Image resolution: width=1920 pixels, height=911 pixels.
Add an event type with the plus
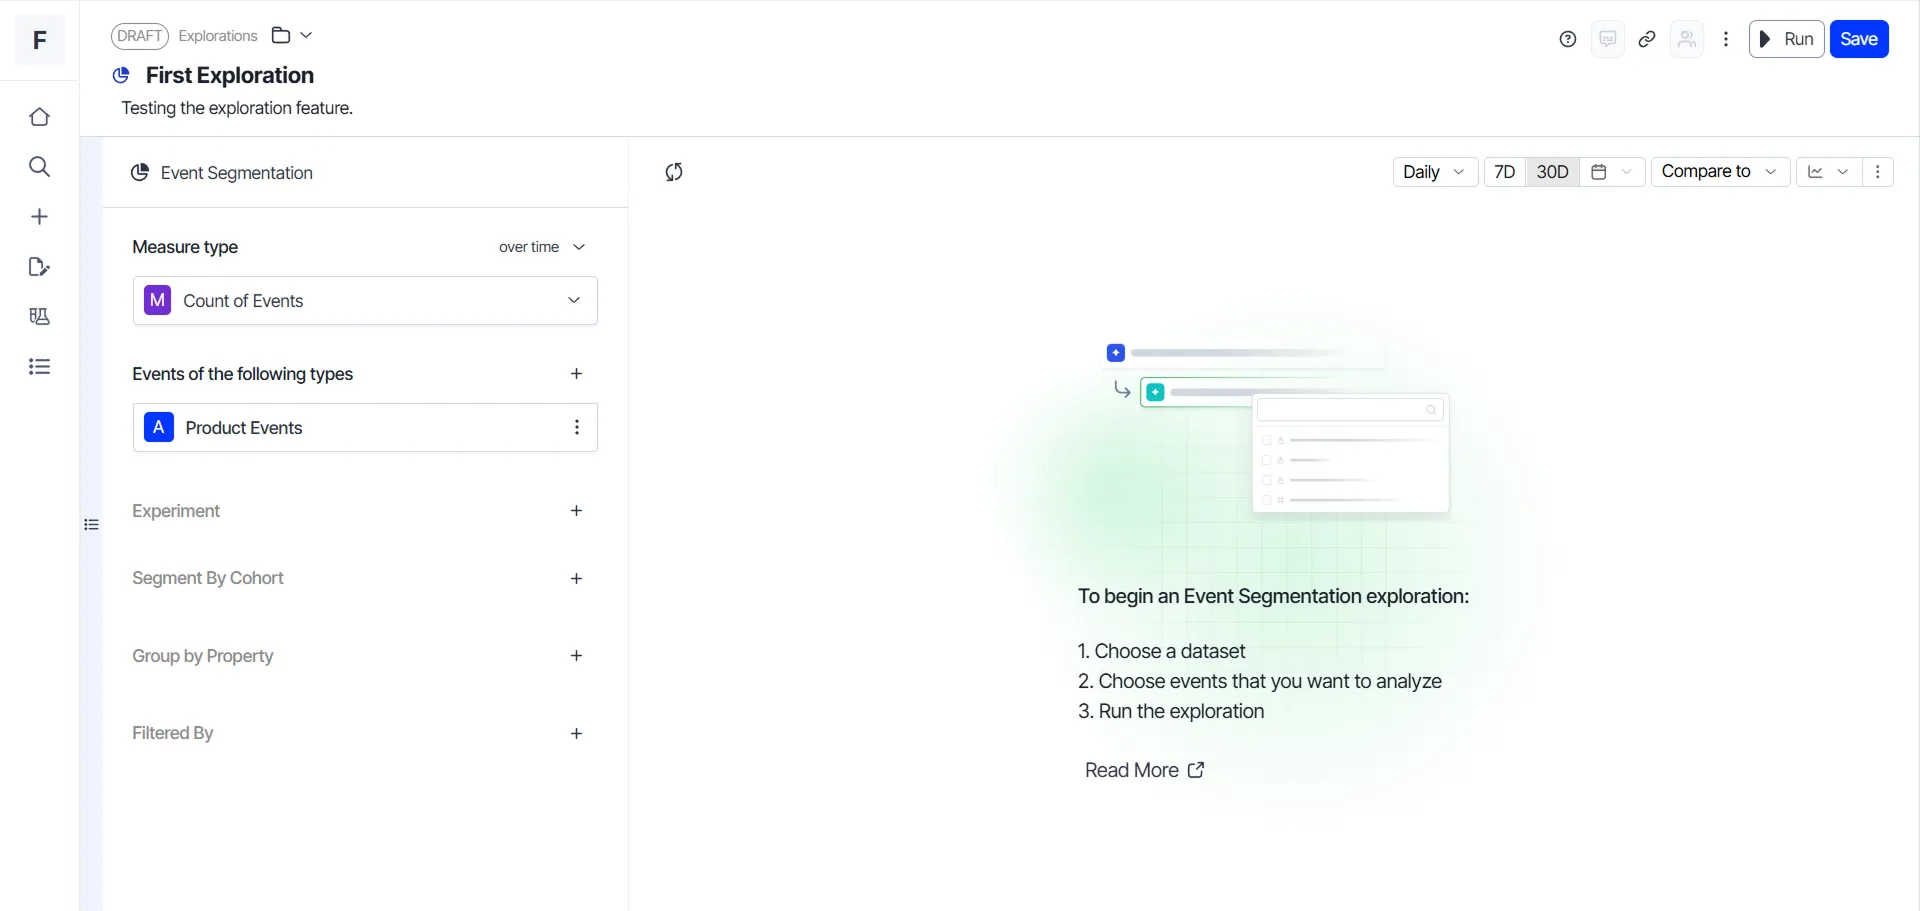576,374
